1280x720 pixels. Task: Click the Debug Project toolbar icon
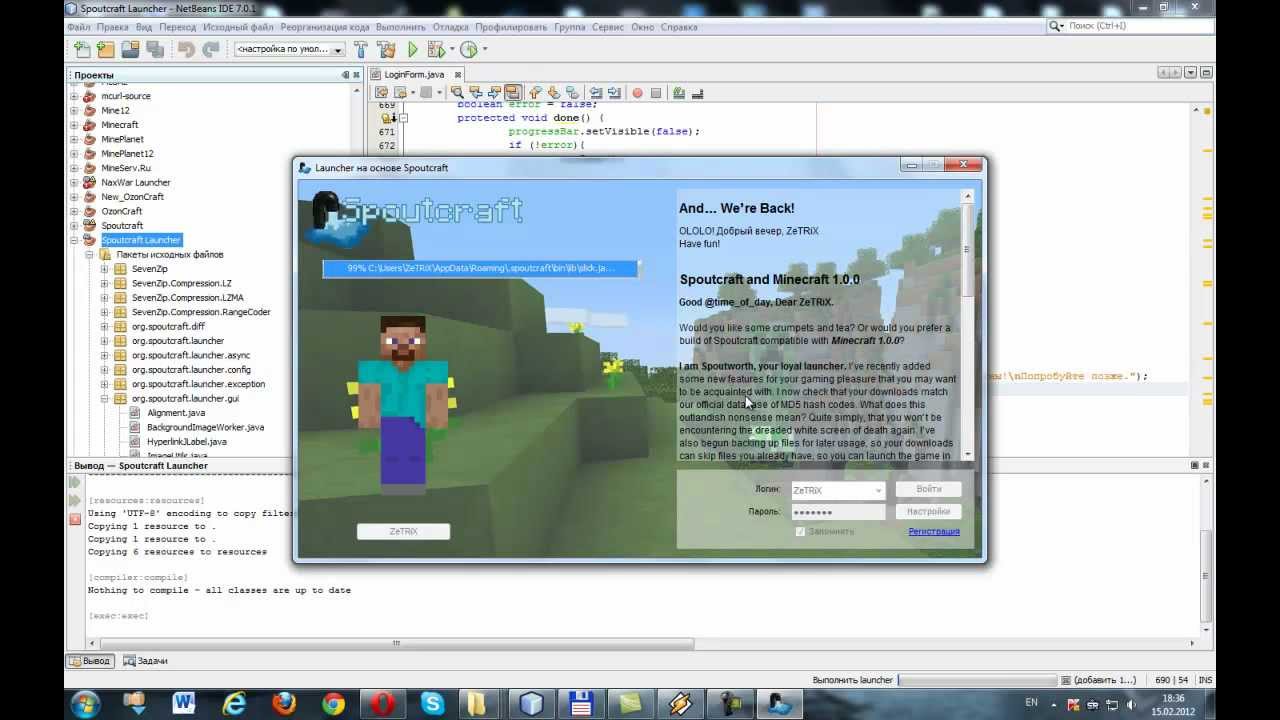pos(435,49)
